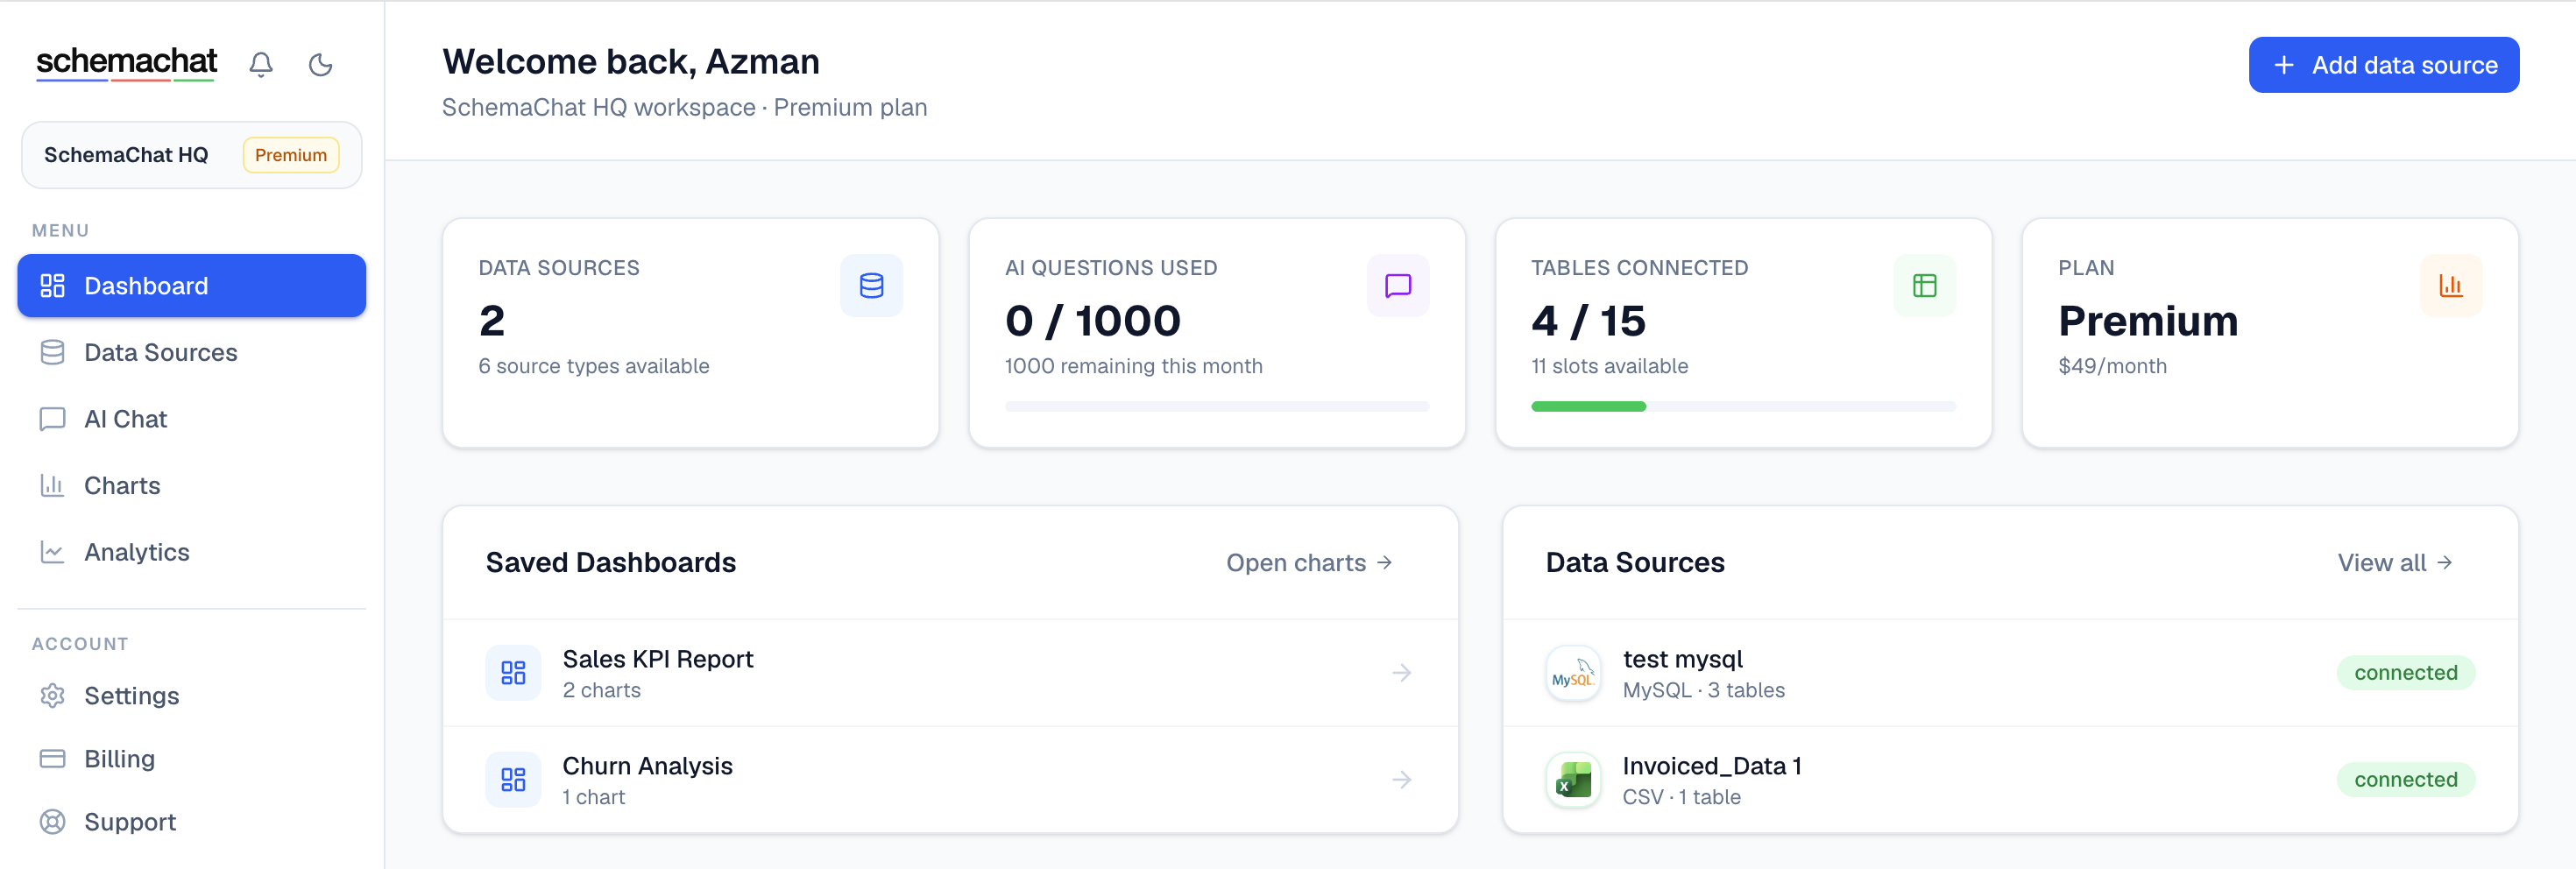Click the chat bubble icon beside AI Chat
Screen dimensions: 2576x869
pyautogui.click(x=52, y=419)
